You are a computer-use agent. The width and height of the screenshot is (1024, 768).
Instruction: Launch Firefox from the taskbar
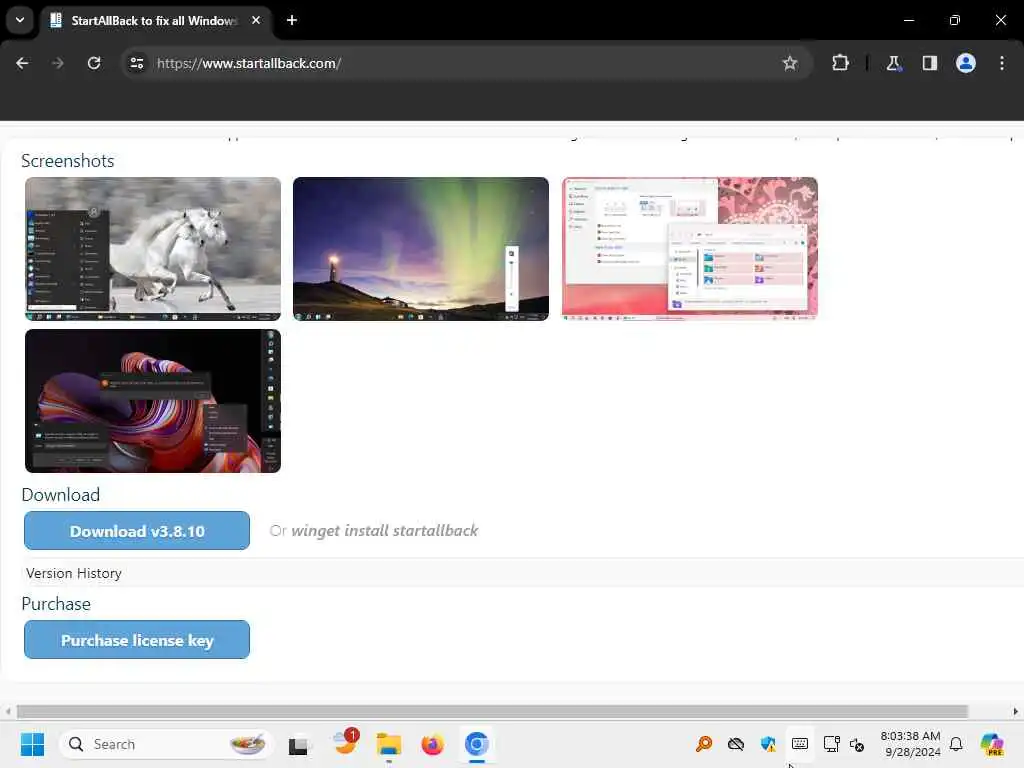pos(432,744)
